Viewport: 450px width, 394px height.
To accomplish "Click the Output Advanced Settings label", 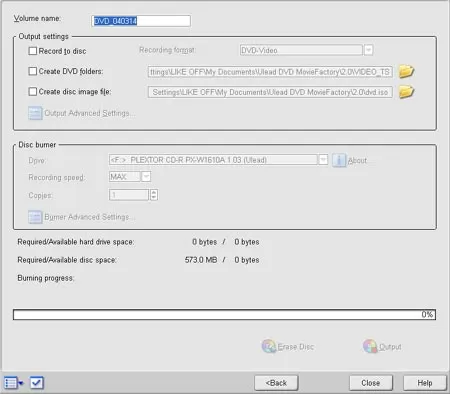I will pos(90,113).
